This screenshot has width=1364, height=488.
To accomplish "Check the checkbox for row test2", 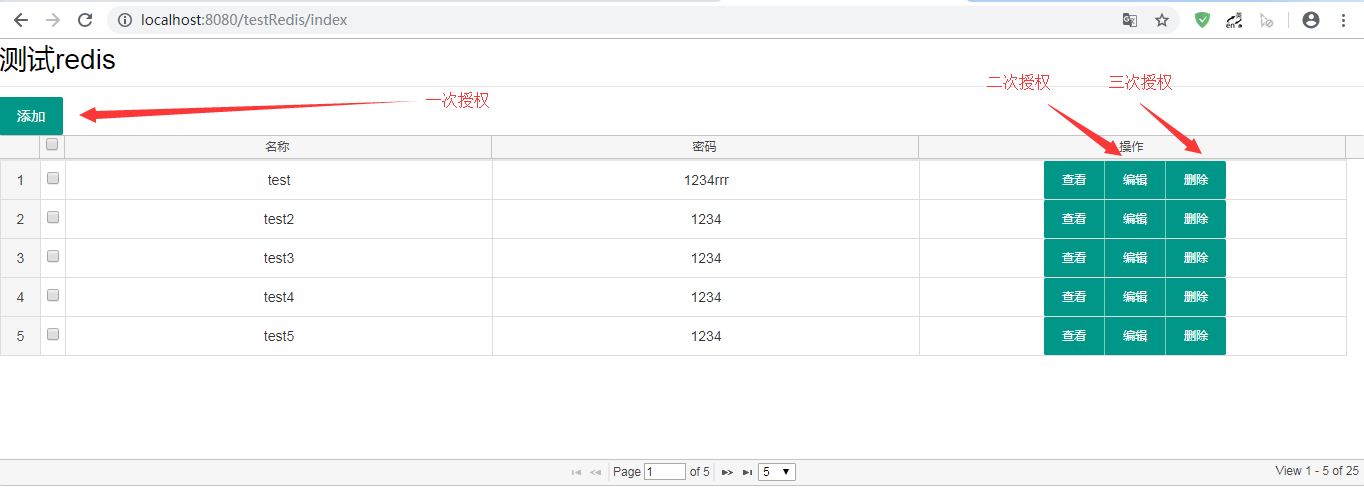I will click(53, 217).
